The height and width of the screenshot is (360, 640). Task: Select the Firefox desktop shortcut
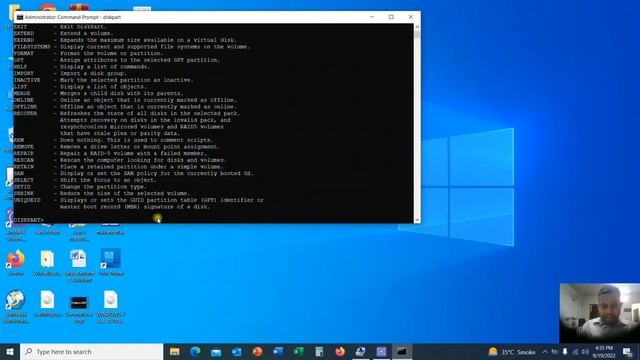point(16,263)
